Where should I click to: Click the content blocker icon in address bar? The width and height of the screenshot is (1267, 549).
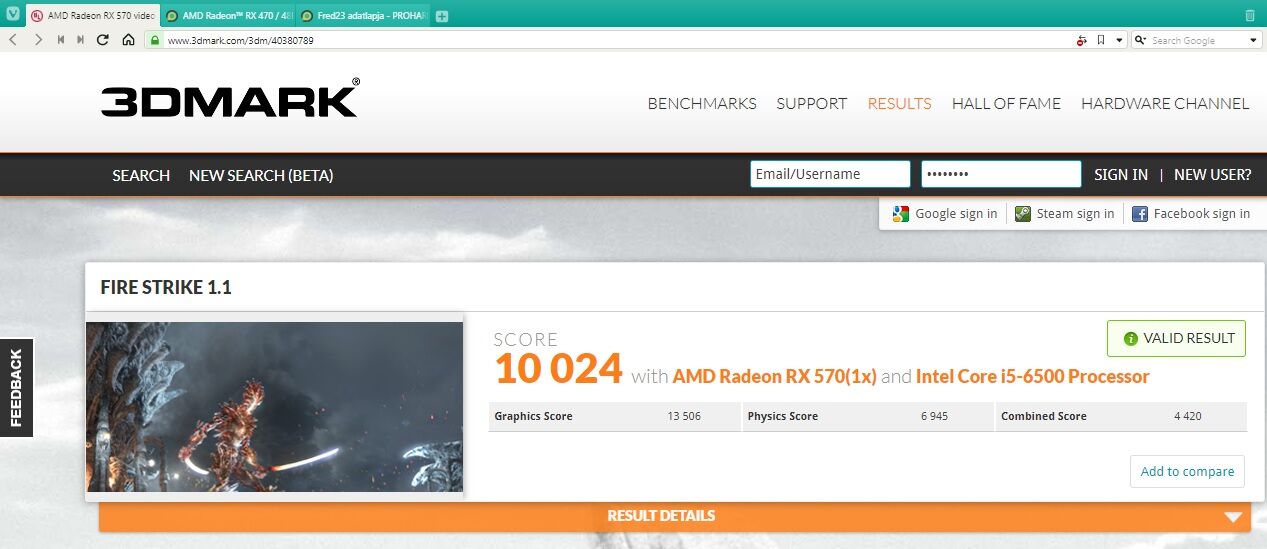[1081, 40]
